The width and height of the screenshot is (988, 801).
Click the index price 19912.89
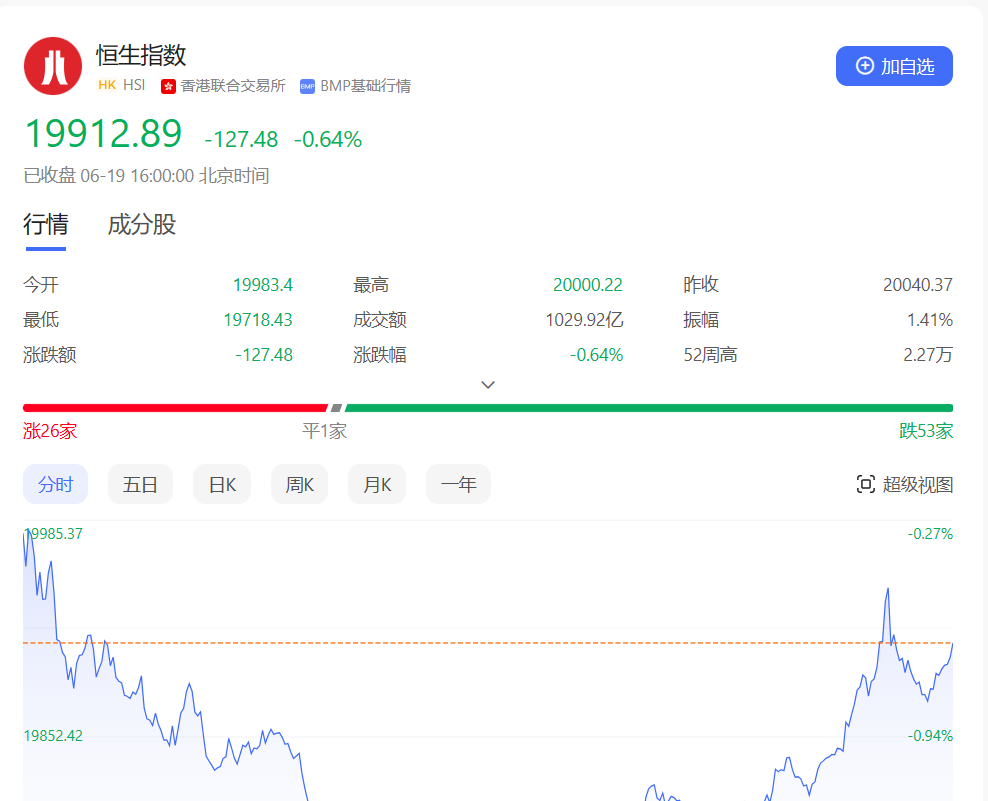point(103,134)
